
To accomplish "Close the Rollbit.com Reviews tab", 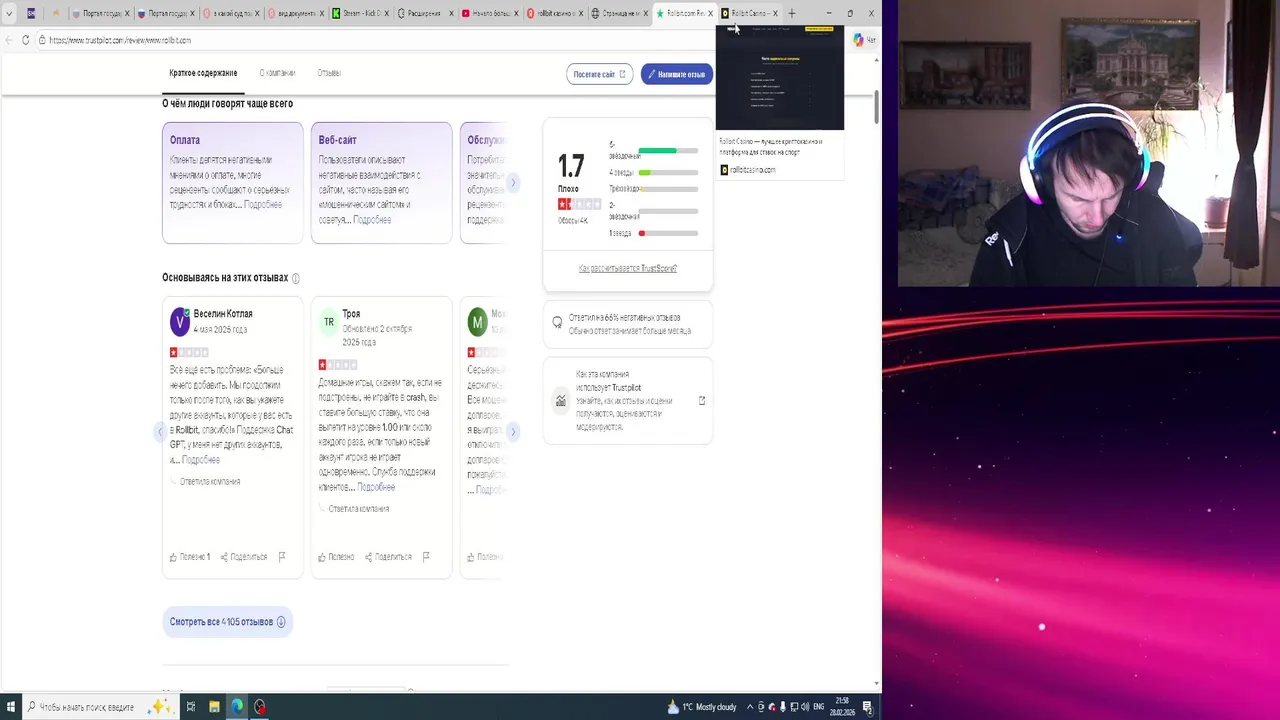I will (711, 13).
